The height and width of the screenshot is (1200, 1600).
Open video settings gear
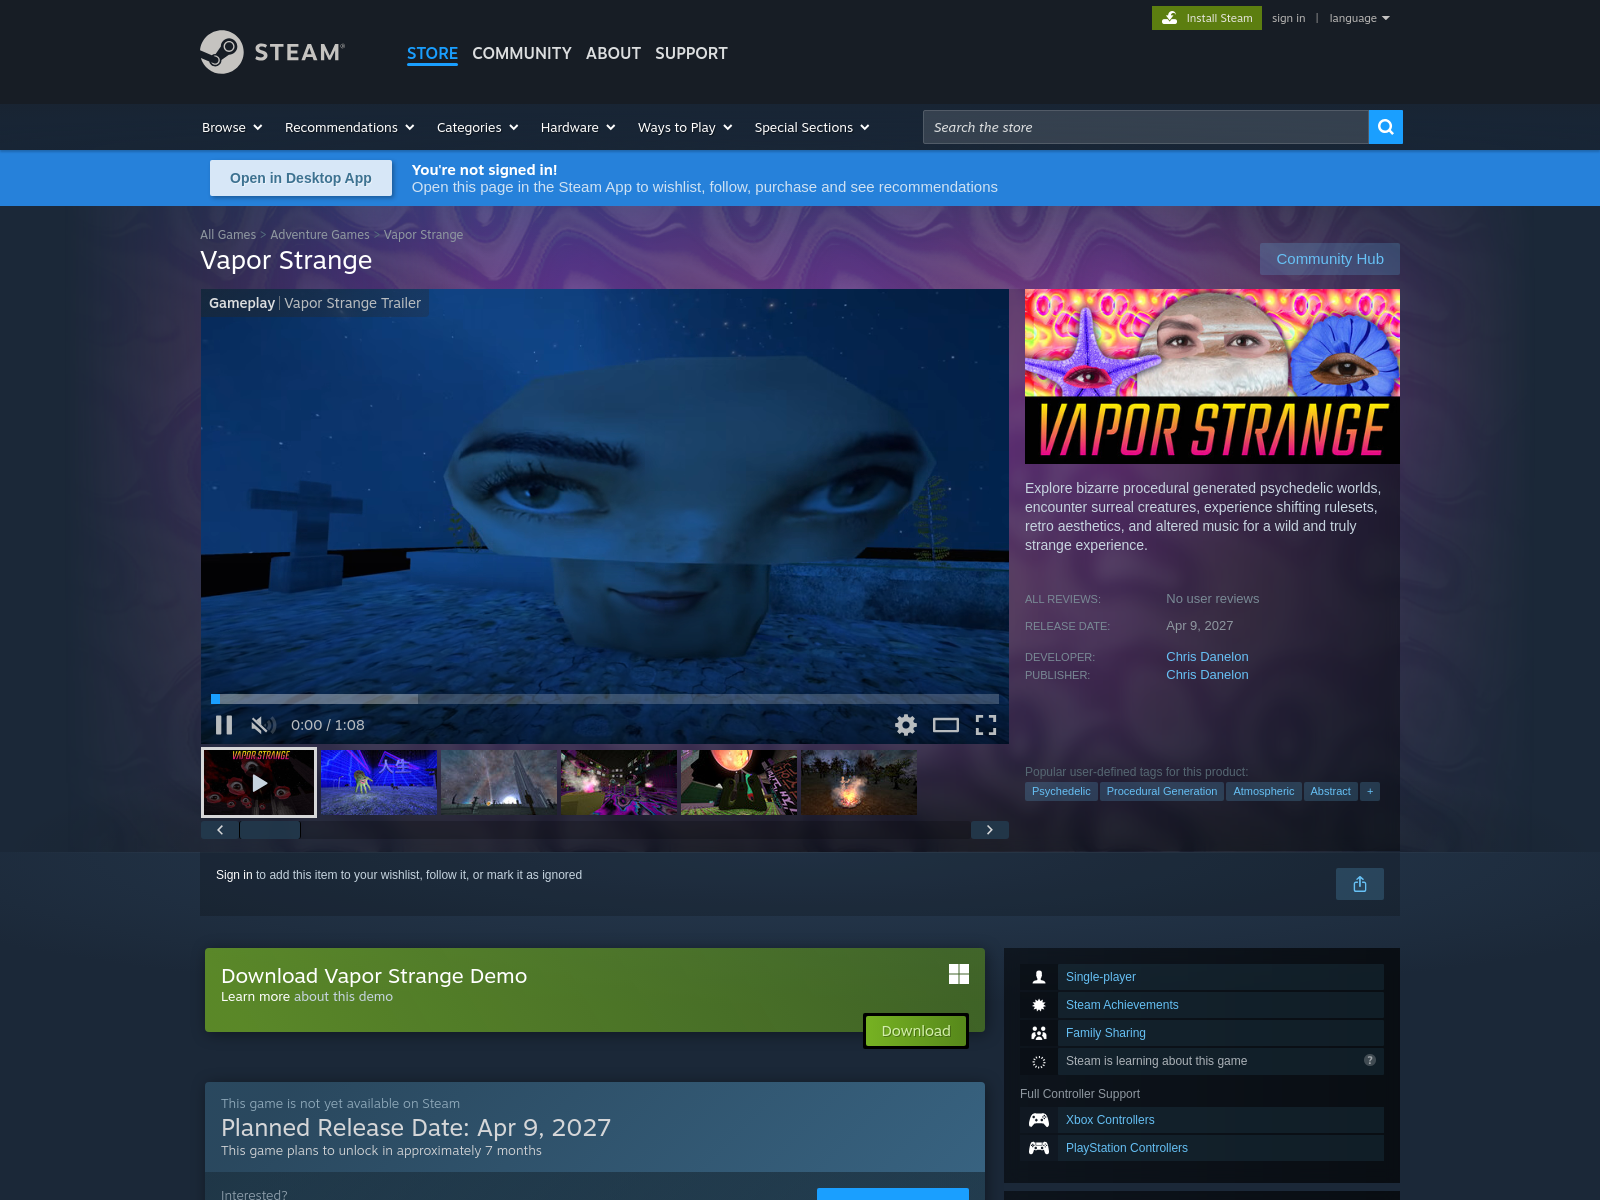coord(906,725)
